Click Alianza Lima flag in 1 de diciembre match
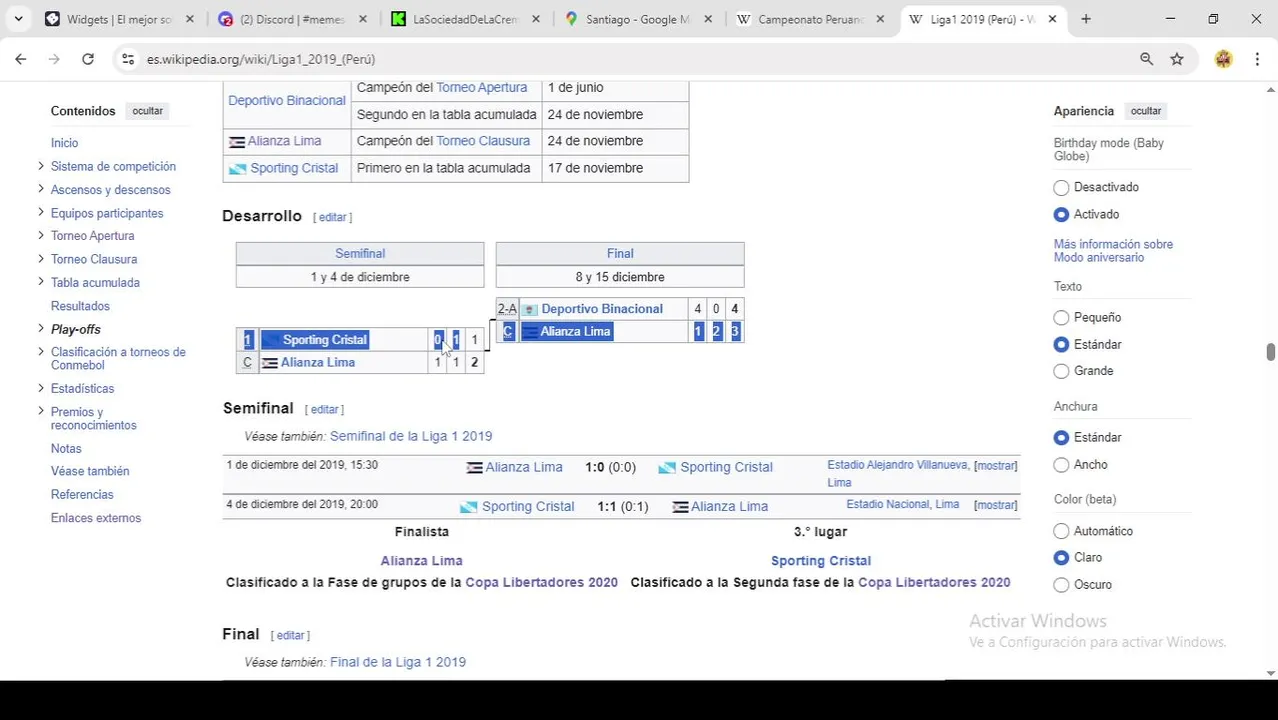 [475, 468]
